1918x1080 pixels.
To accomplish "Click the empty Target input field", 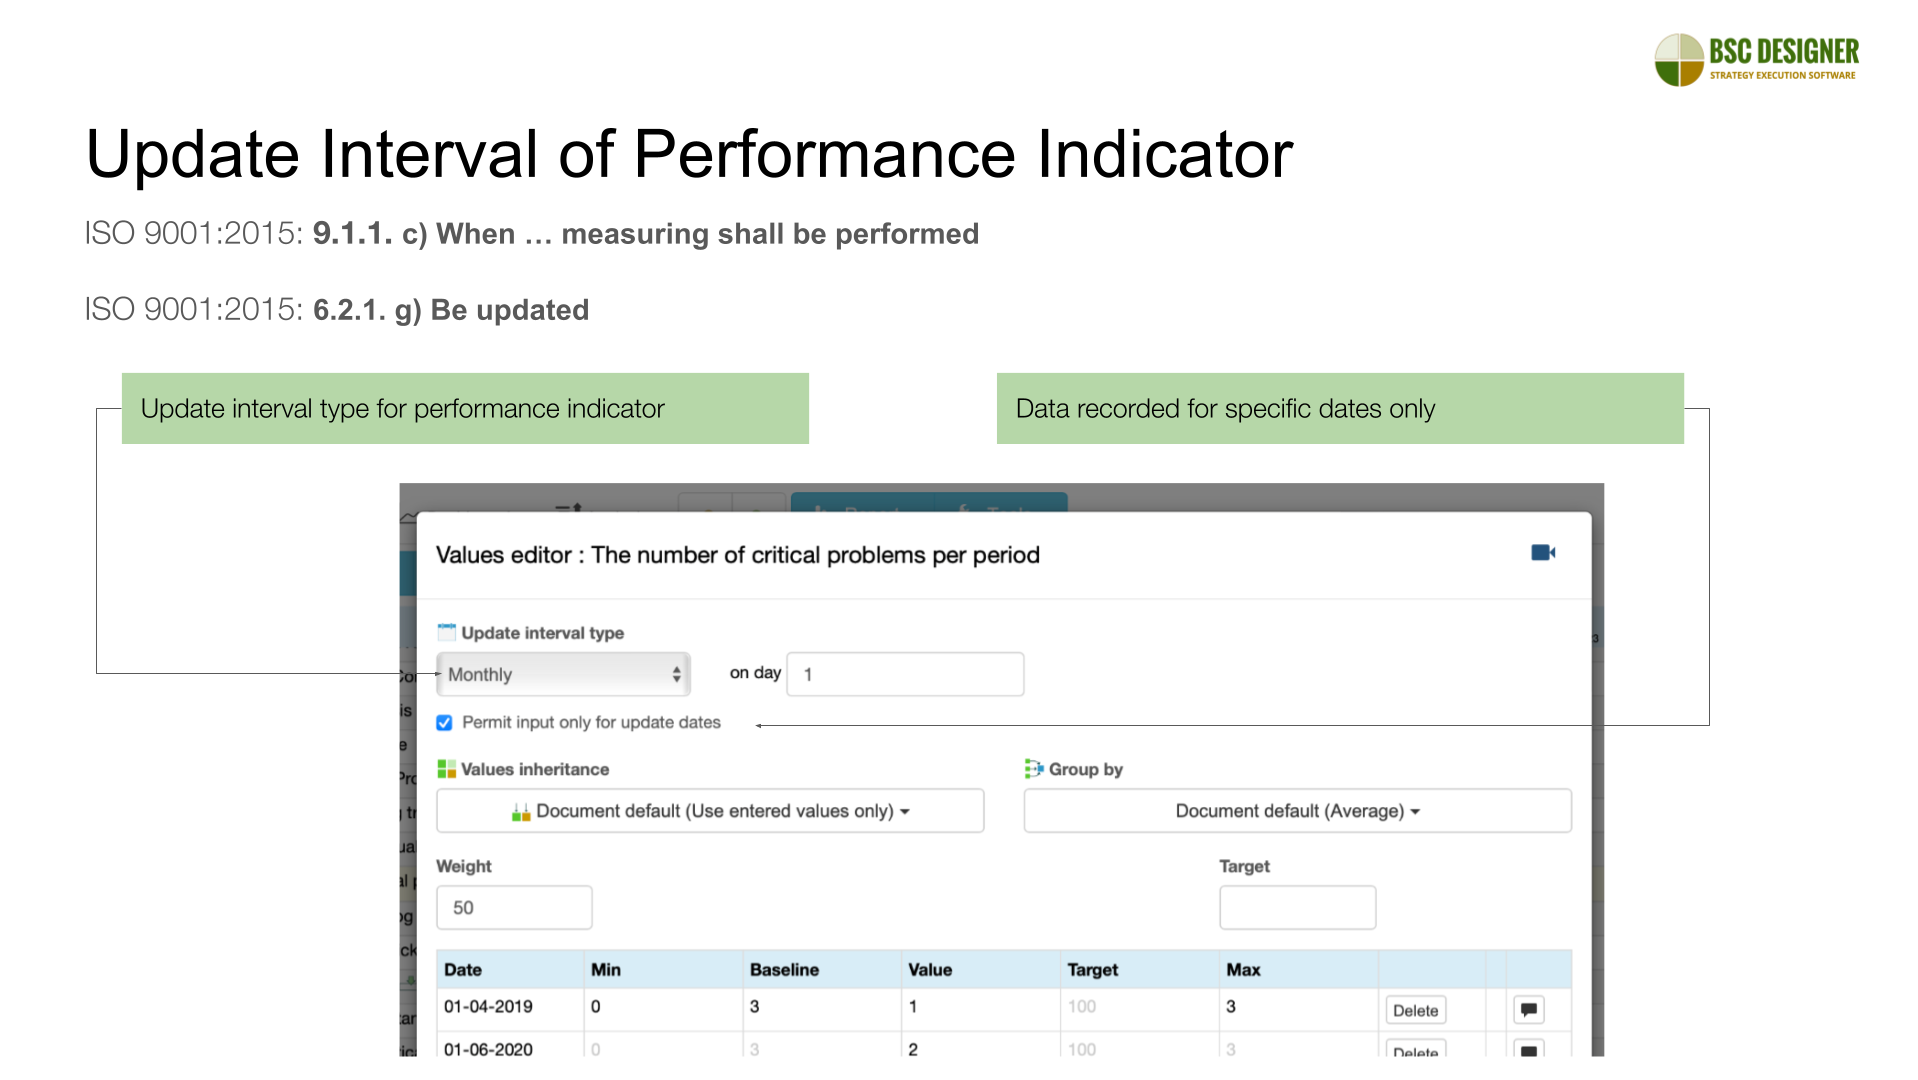I will pos(1297,908).
